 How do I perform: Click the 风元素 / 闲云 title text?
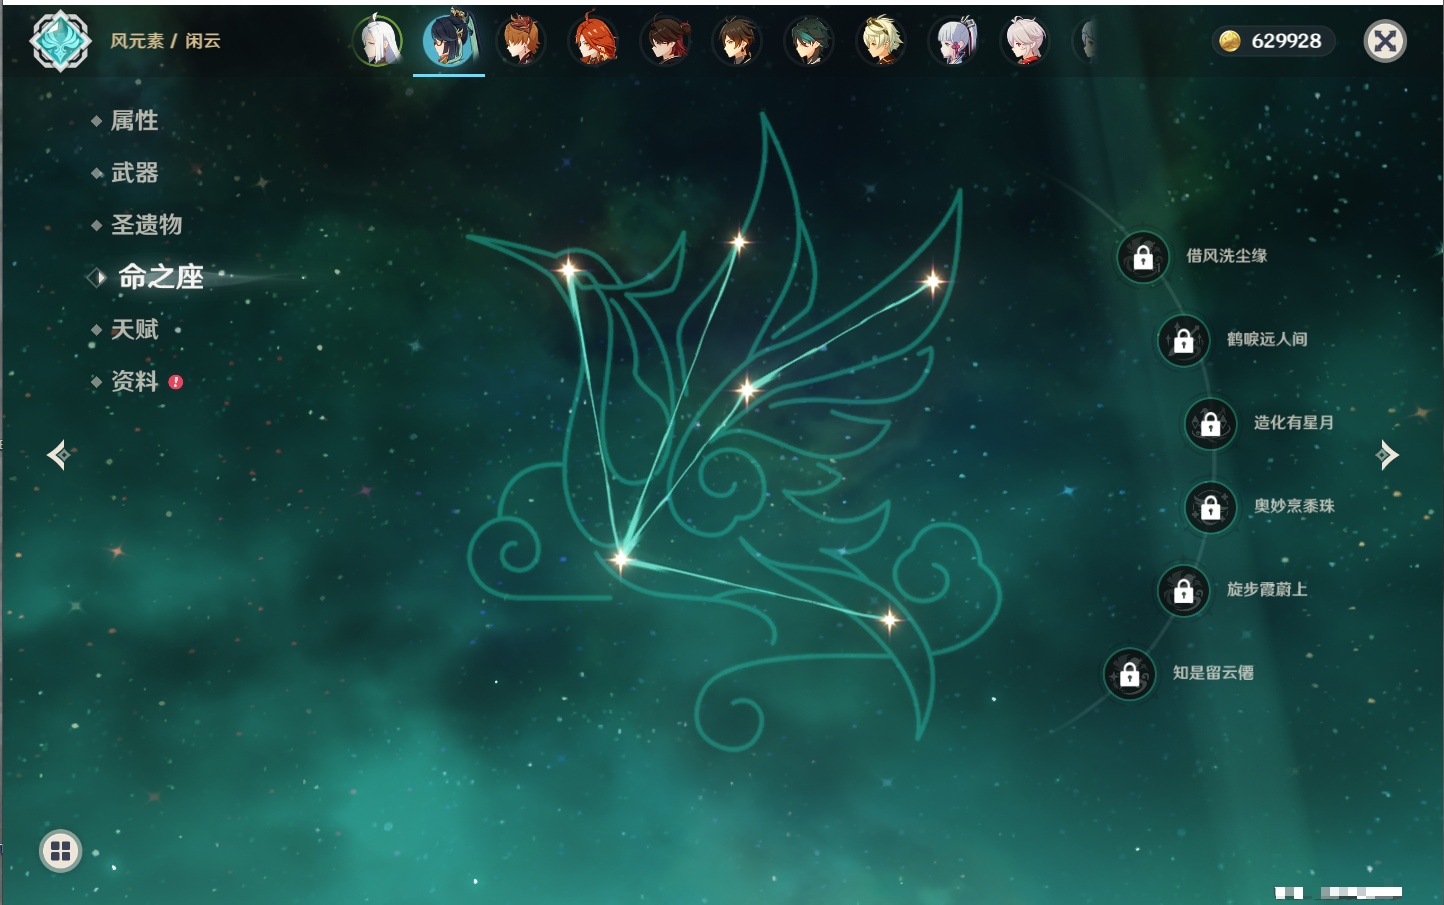tap(165, 41)
